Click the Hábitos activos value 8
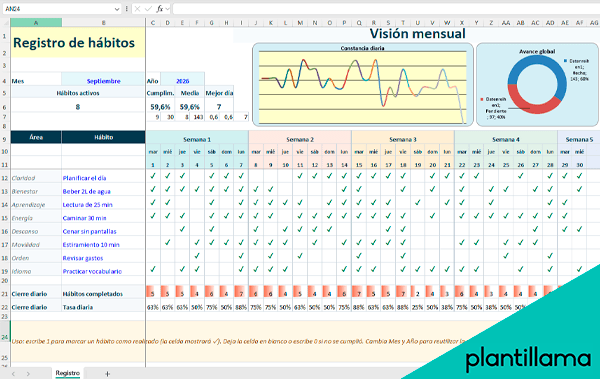 tap(78, 107)
